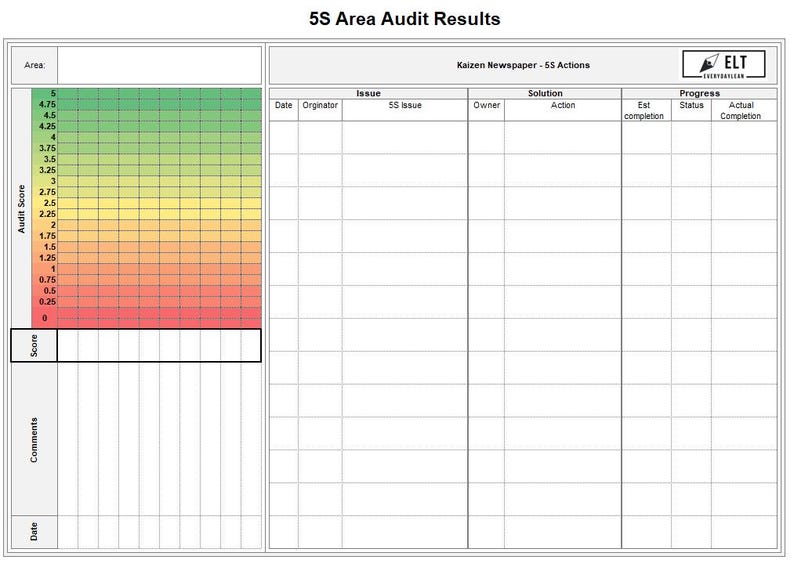
Task: Click the audit score value '3.75'
Action: (48, 148)
